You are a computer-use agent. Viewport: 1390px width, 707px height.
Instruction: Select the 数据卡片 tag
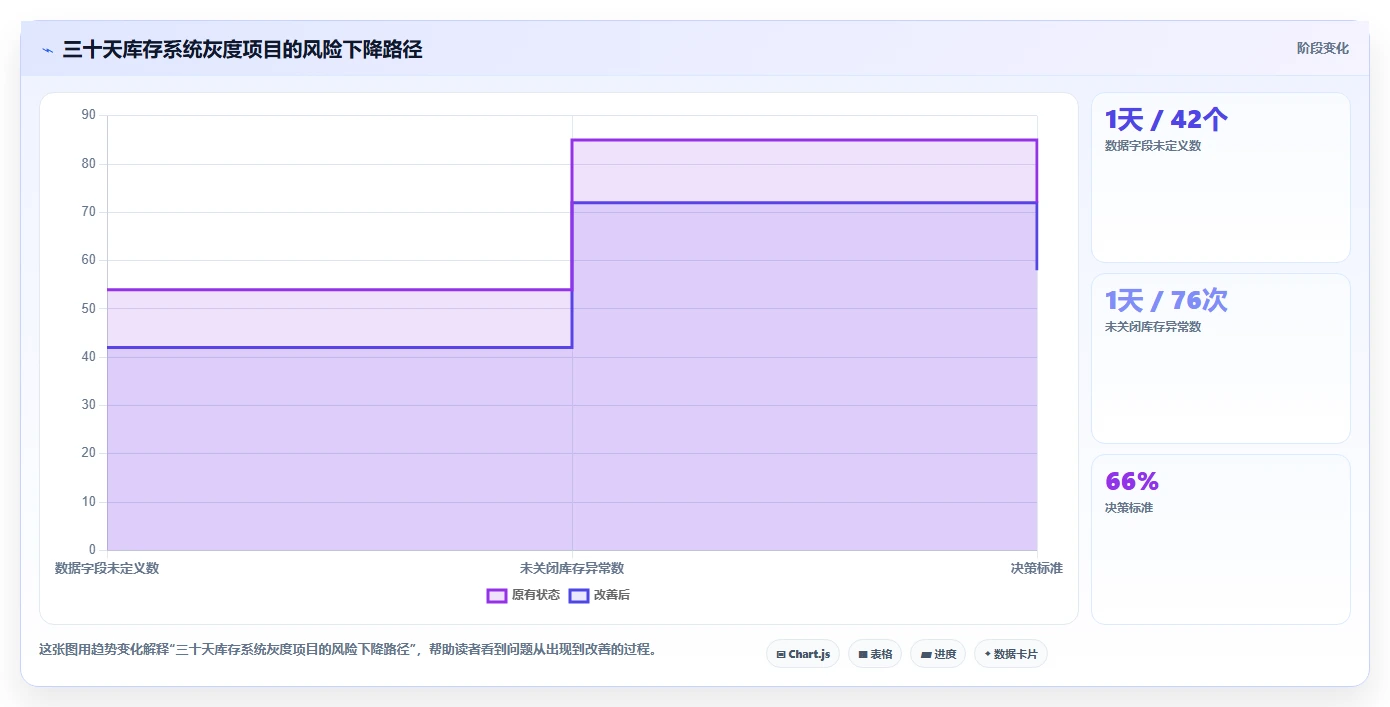pyautogui.click(x=1011, y=654)
